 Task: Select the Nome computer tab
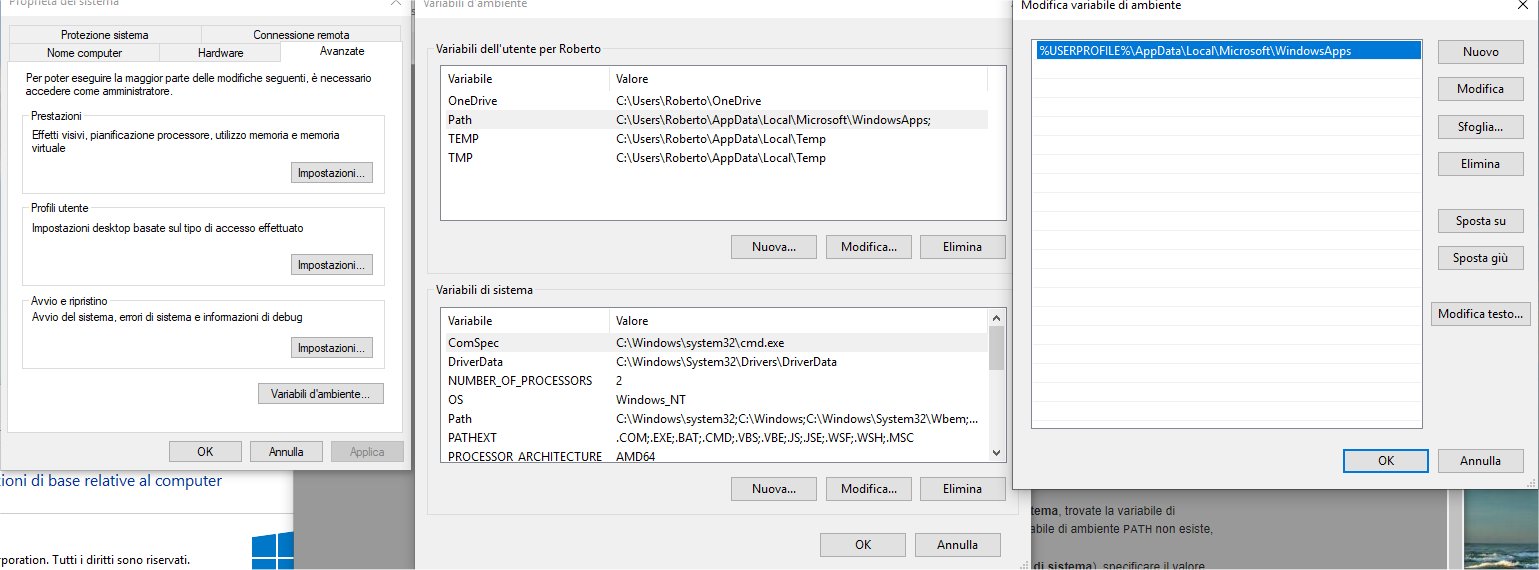pyautogui.click(x=84, y=52)
